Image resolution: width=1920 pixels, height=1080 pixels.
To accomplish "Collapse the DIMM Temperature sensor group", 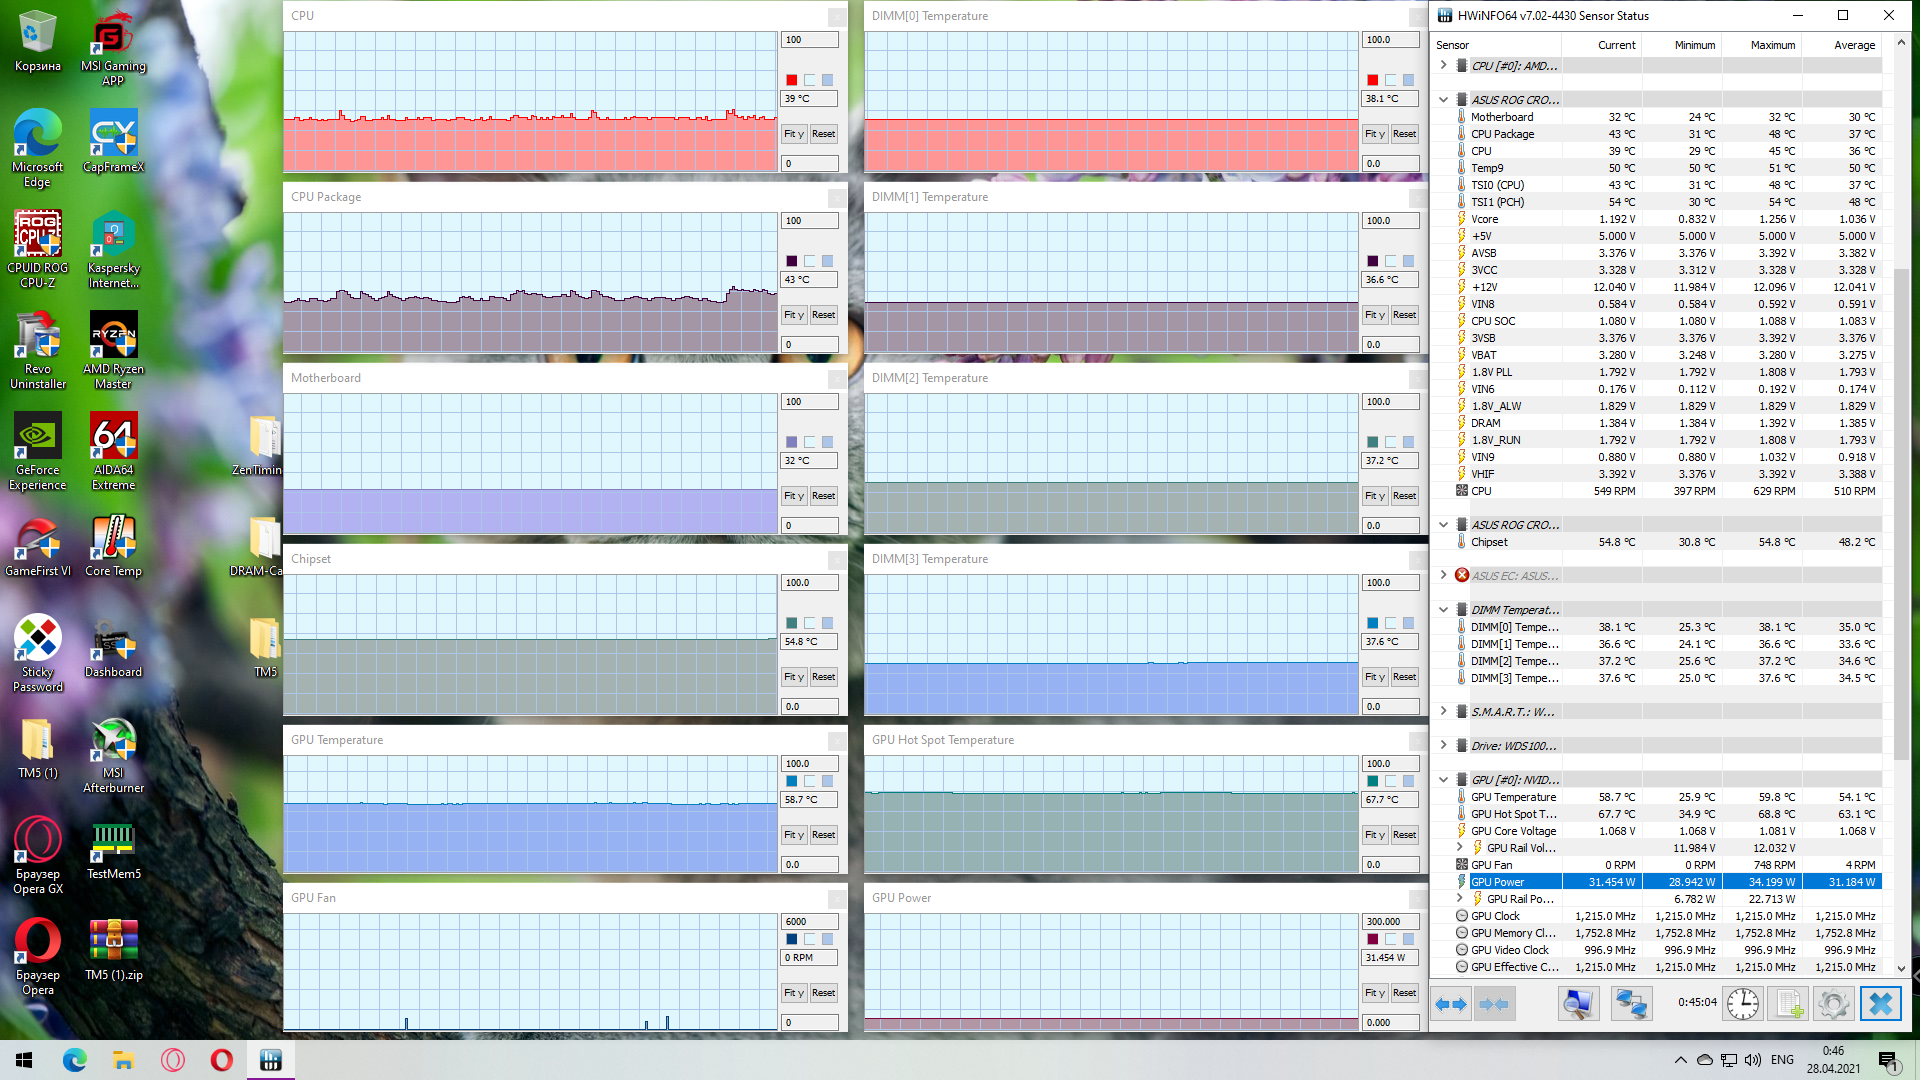I will [1443, 610].
